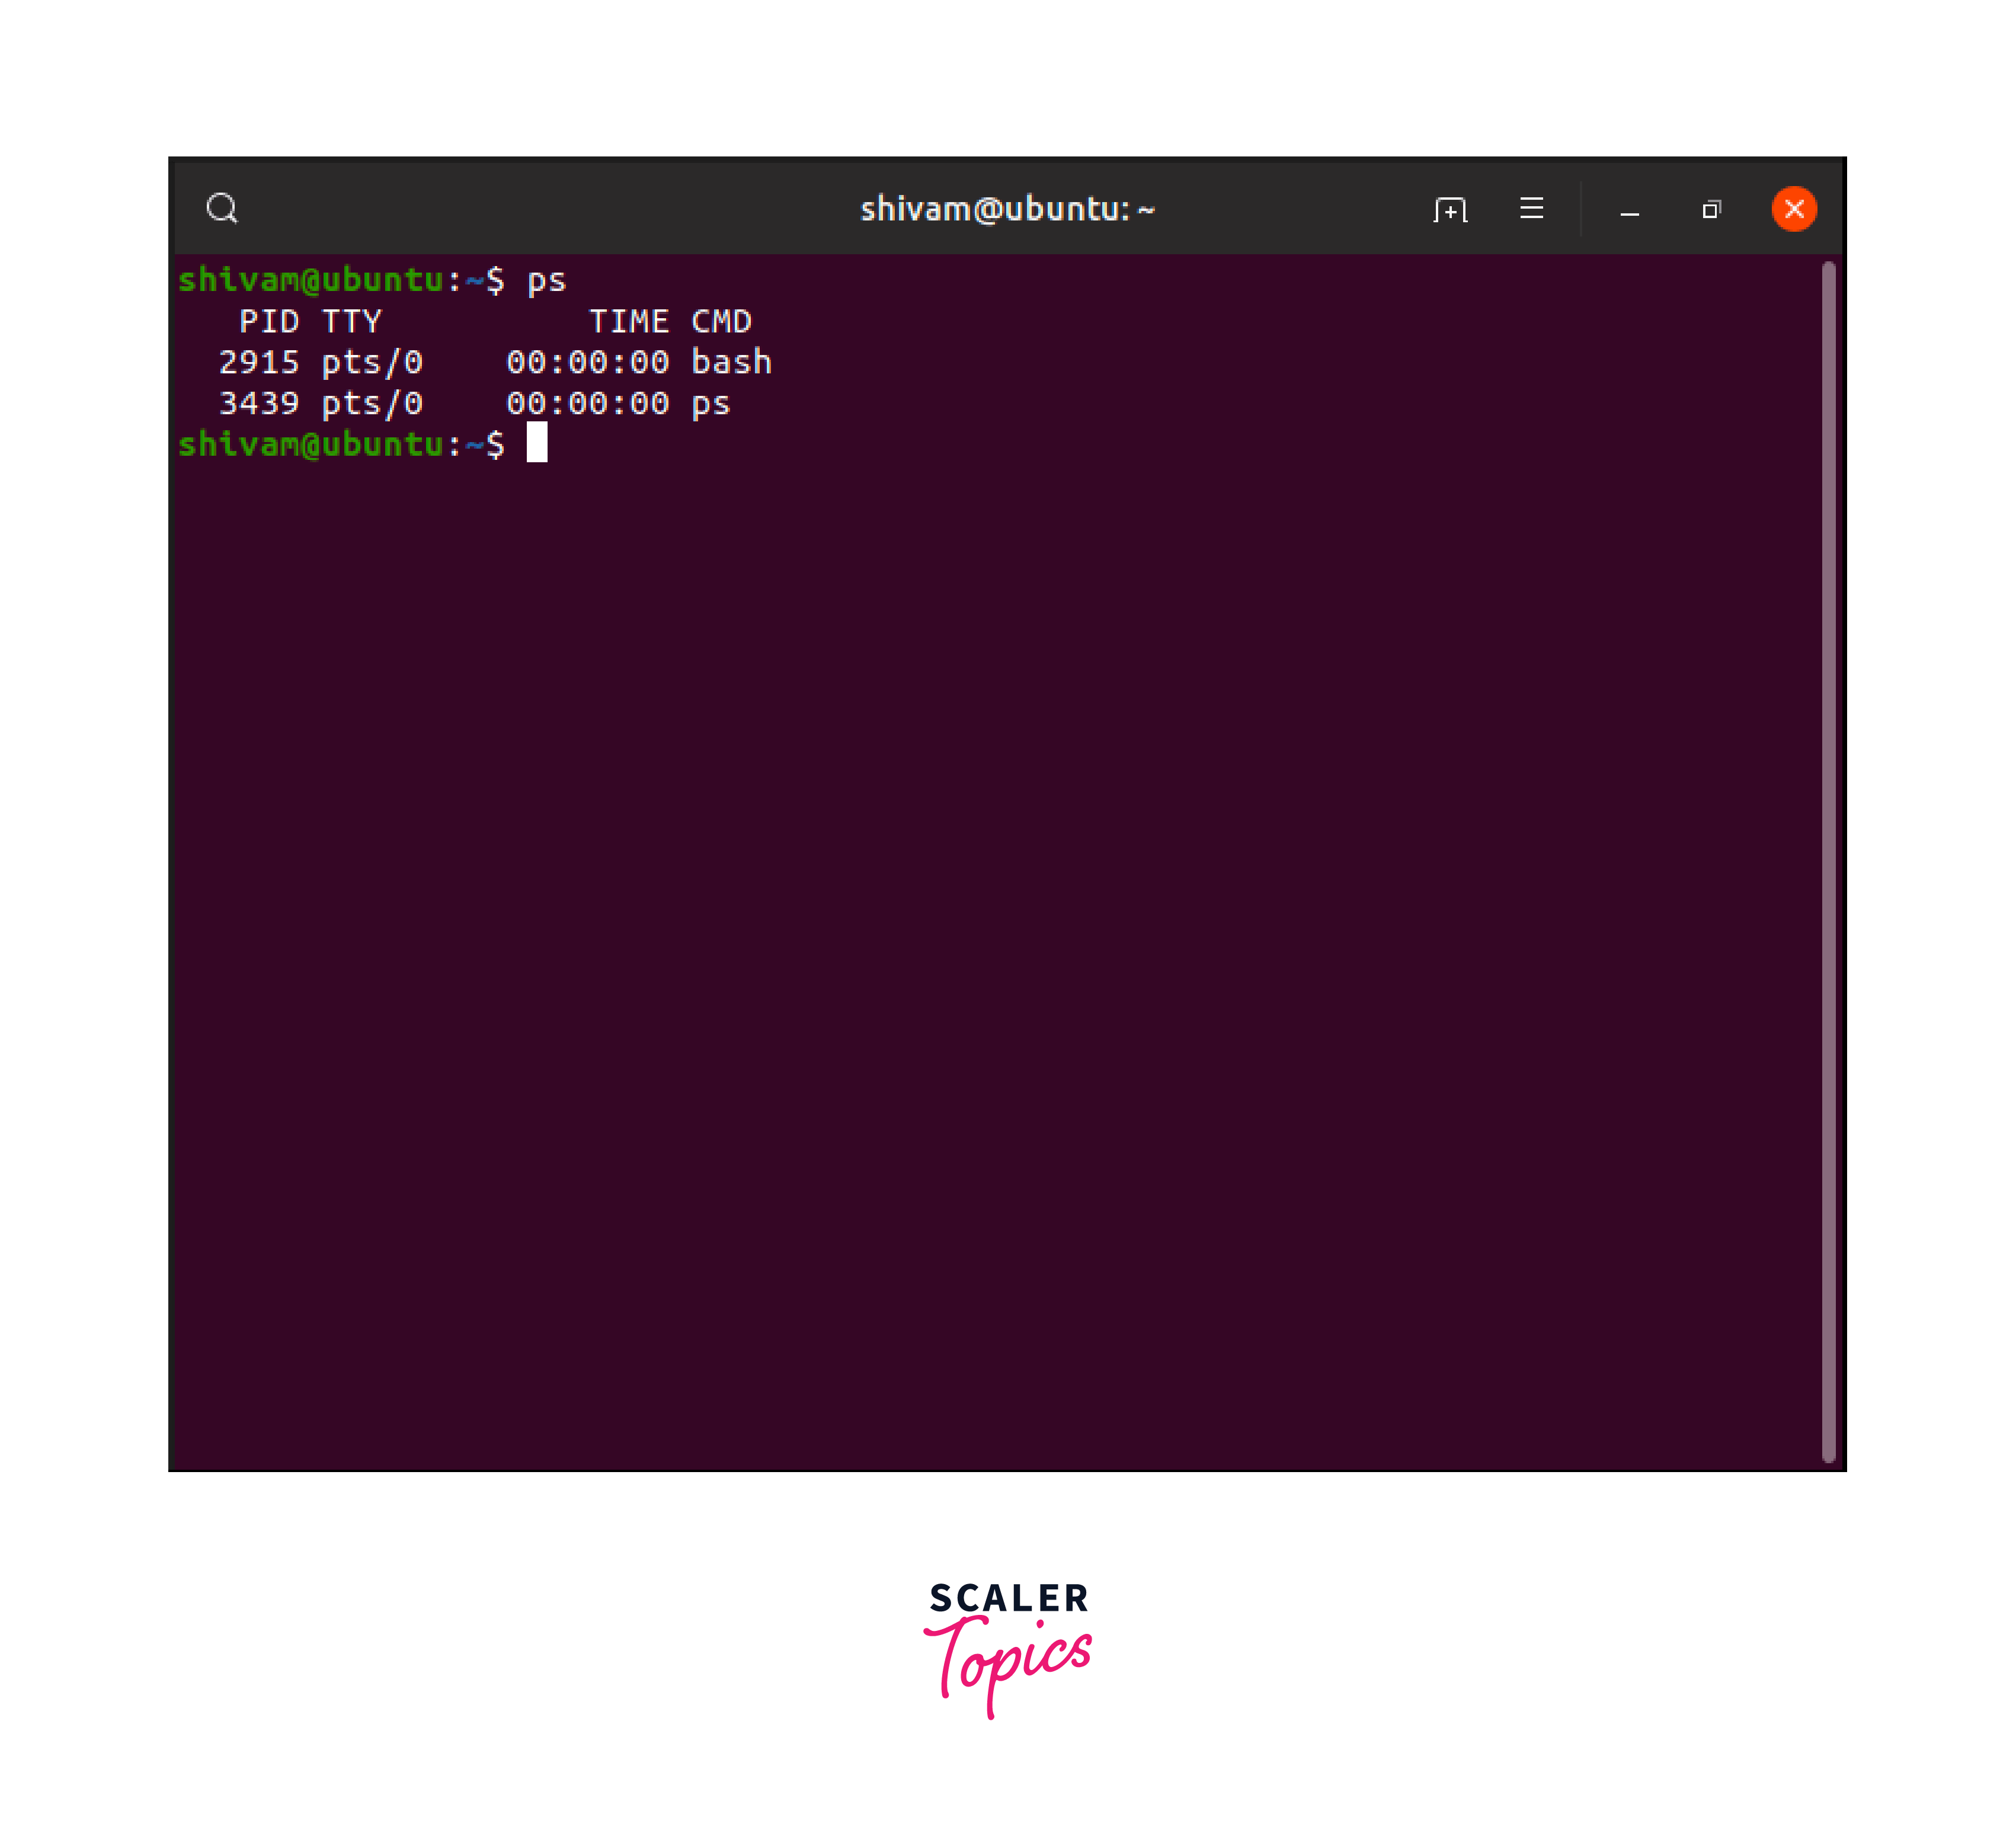Click the CMD column header
This screenshot has height=1833, width=2016.
(x=721, y=322)
